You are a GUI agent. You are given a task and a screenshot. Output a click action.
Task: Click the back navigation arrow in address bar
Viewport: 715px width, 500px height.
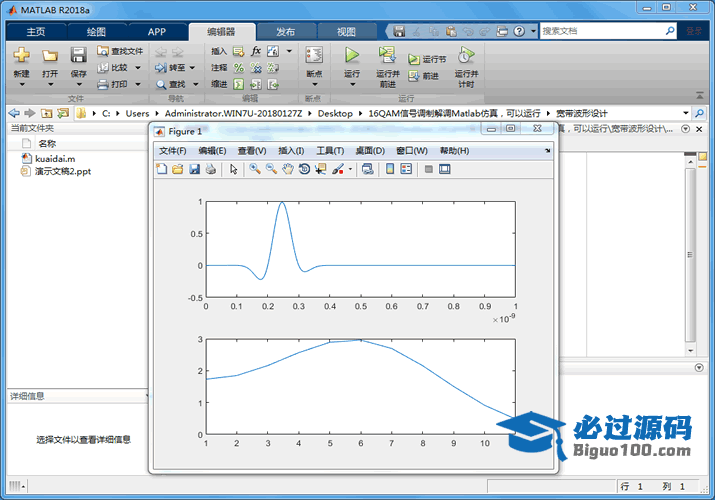click(15, 113)
